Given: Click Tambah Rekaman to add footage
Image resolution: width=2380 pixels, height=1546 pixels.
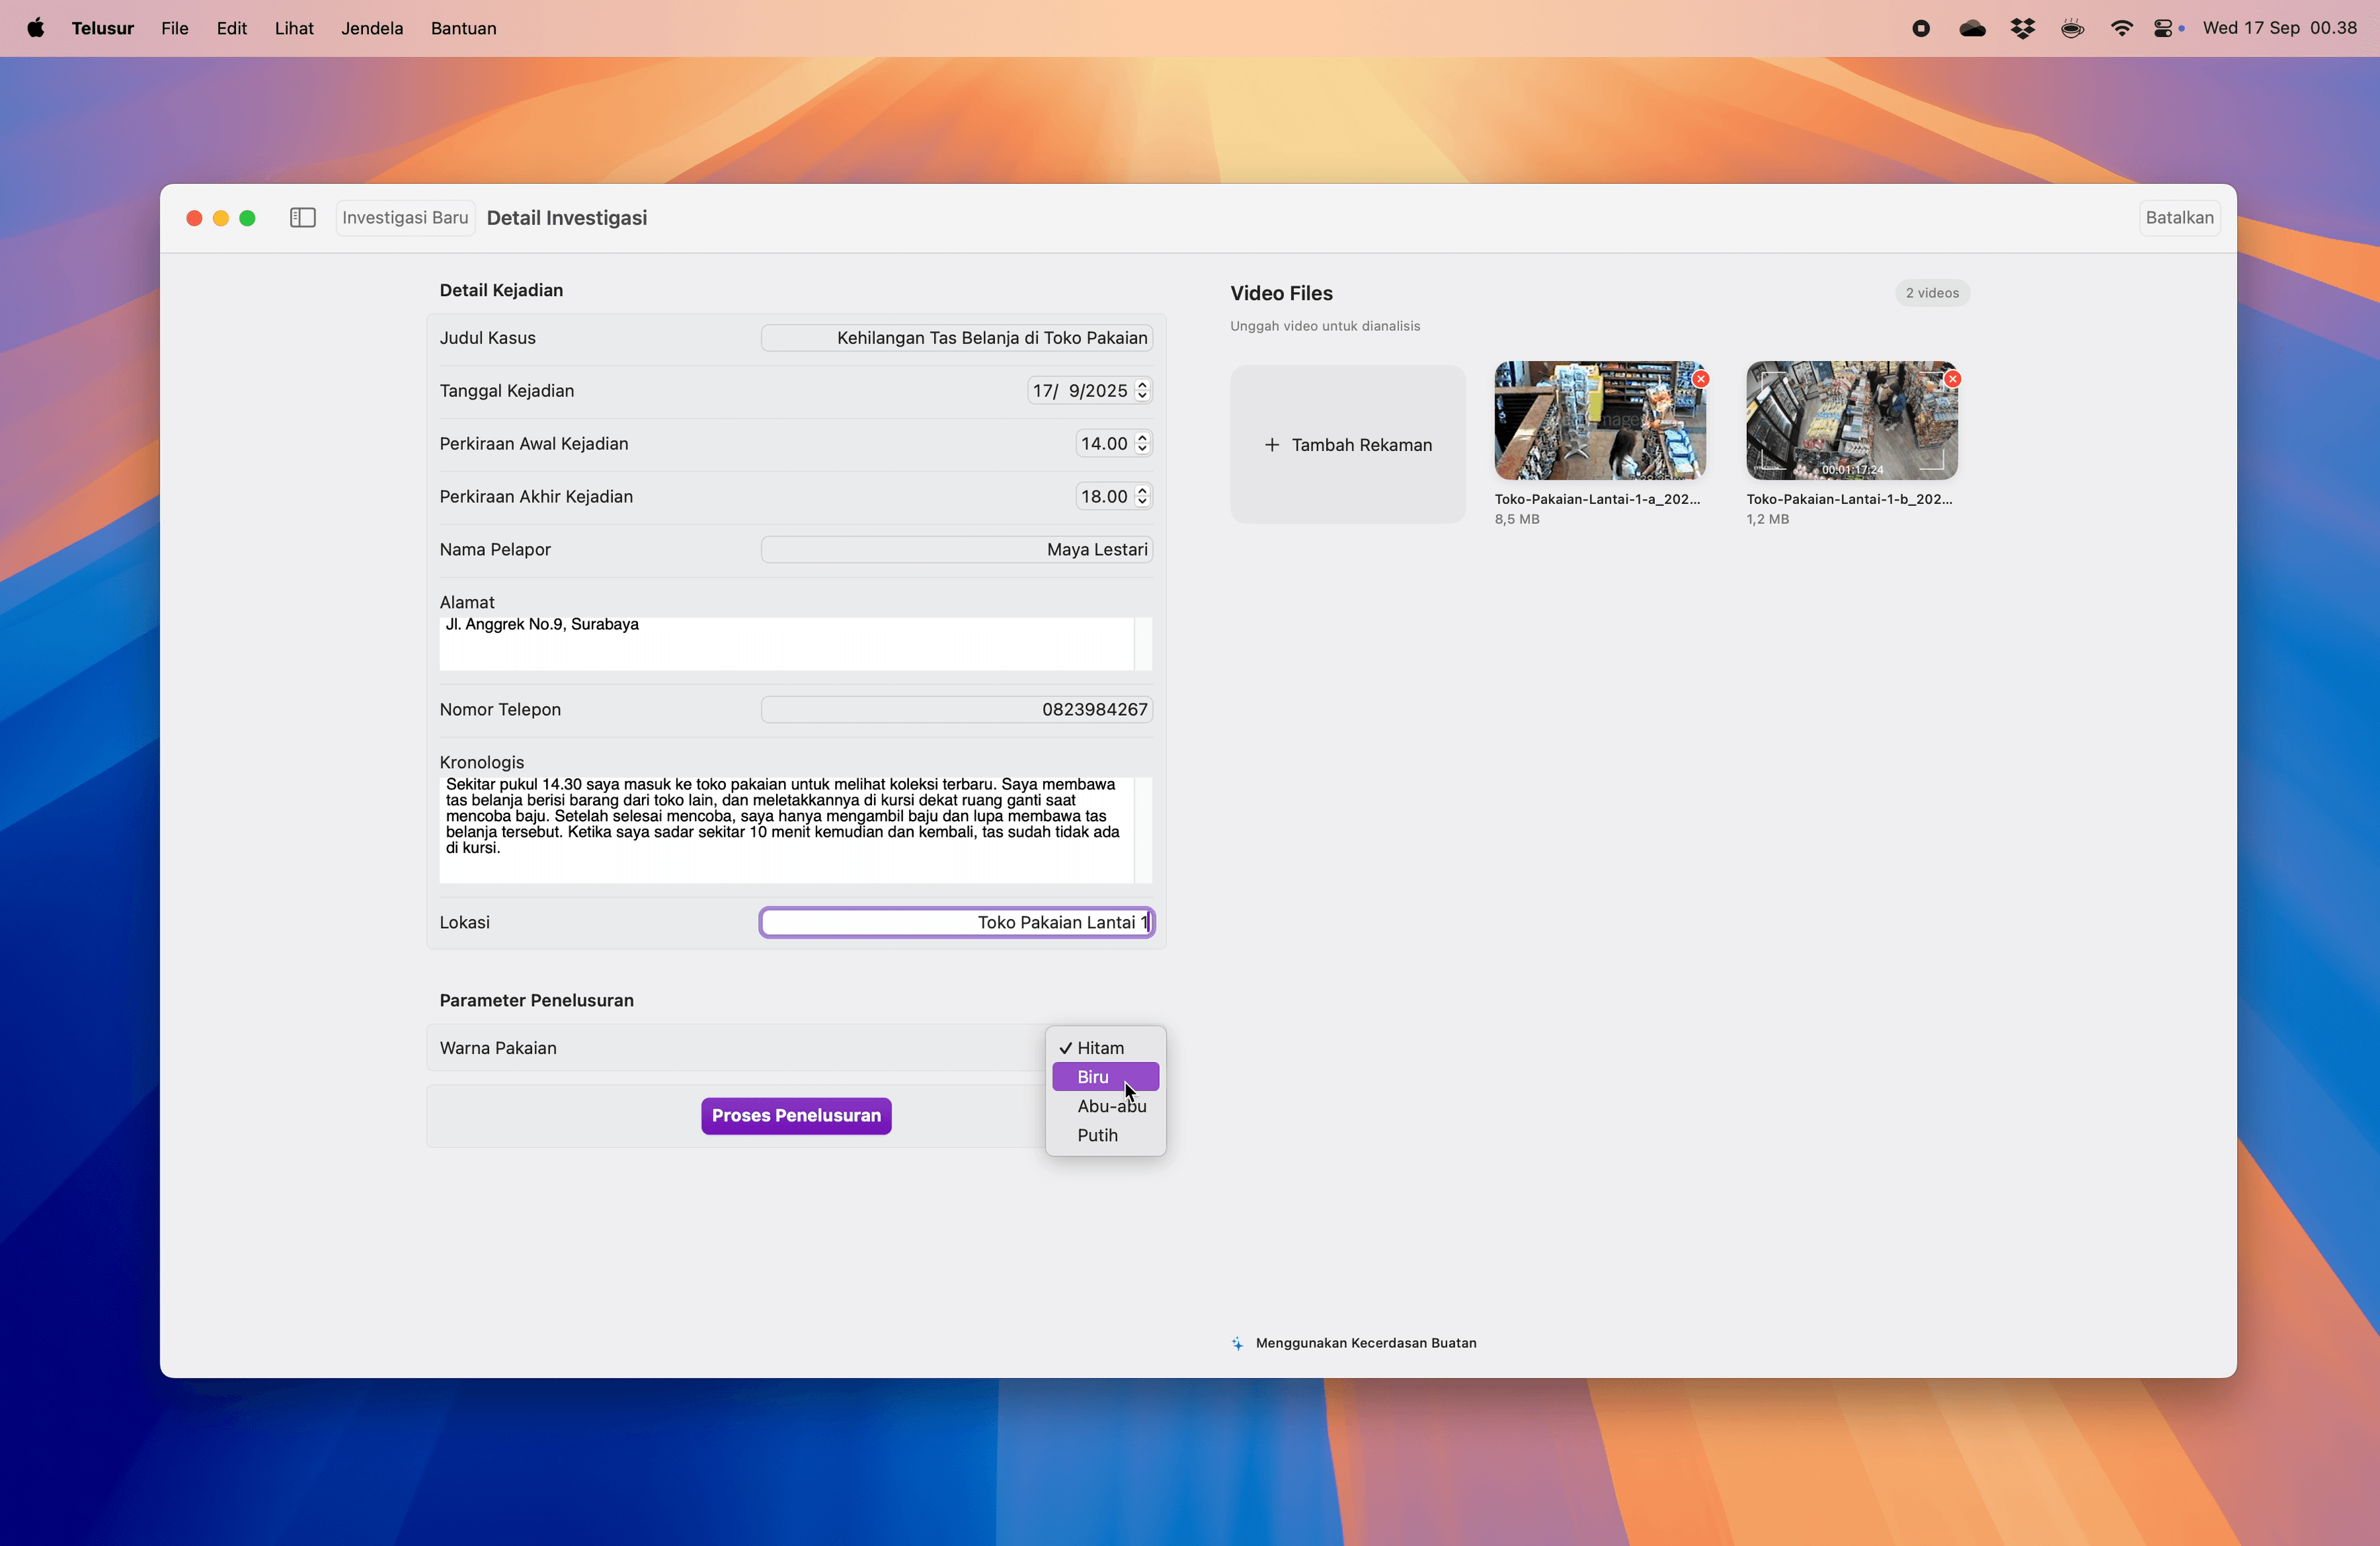Looking at the screenshot, I should 1348,445.
